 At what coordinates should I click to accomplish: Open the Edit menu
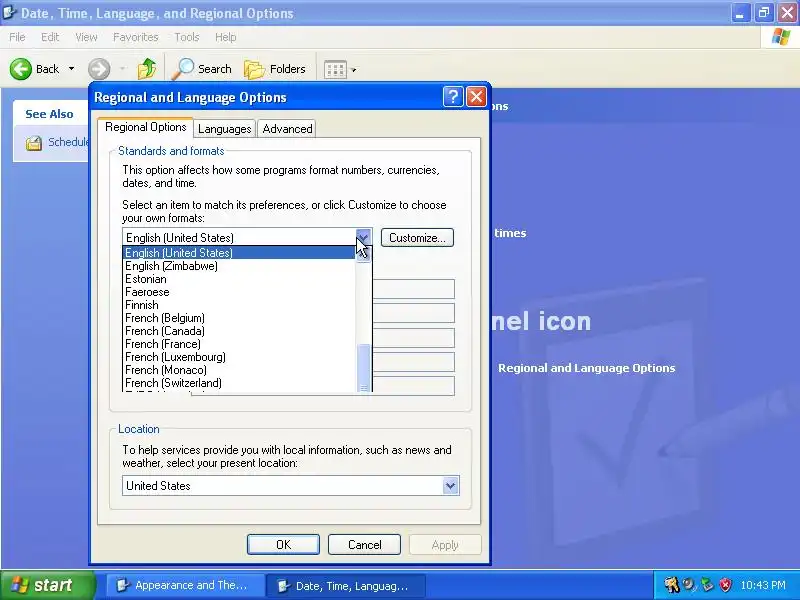[x=50, y=37]
